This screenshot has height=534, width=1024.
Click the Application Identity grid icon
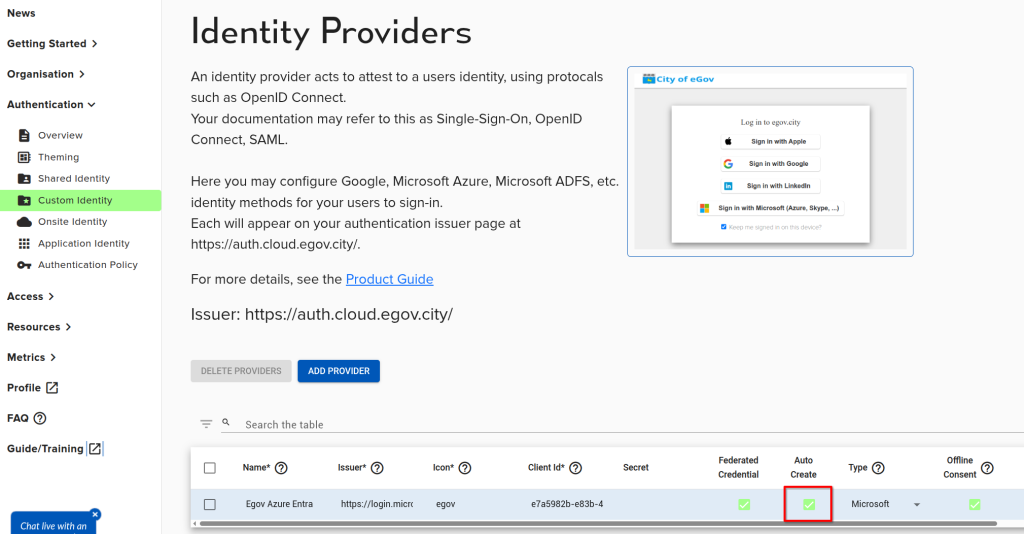coord(24,243)
